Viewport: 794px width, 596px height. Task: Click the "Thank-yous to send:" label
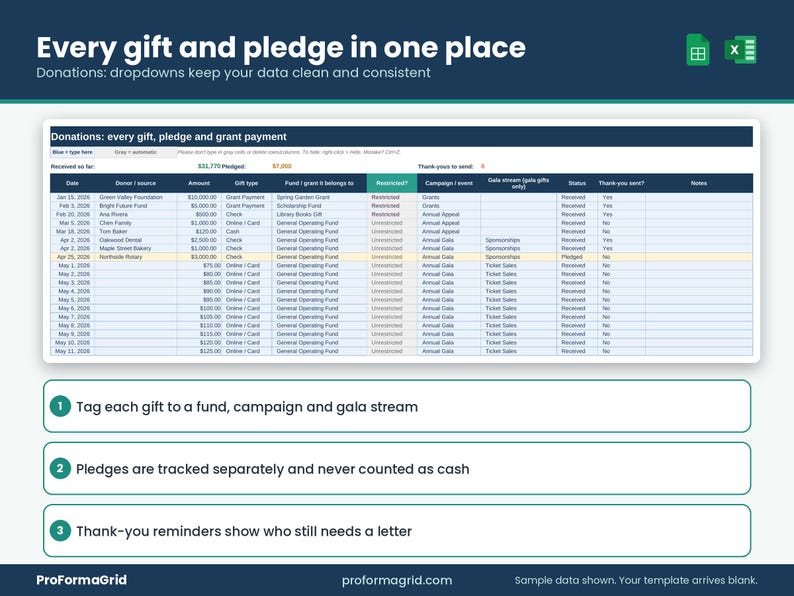[x=446, y=167]
